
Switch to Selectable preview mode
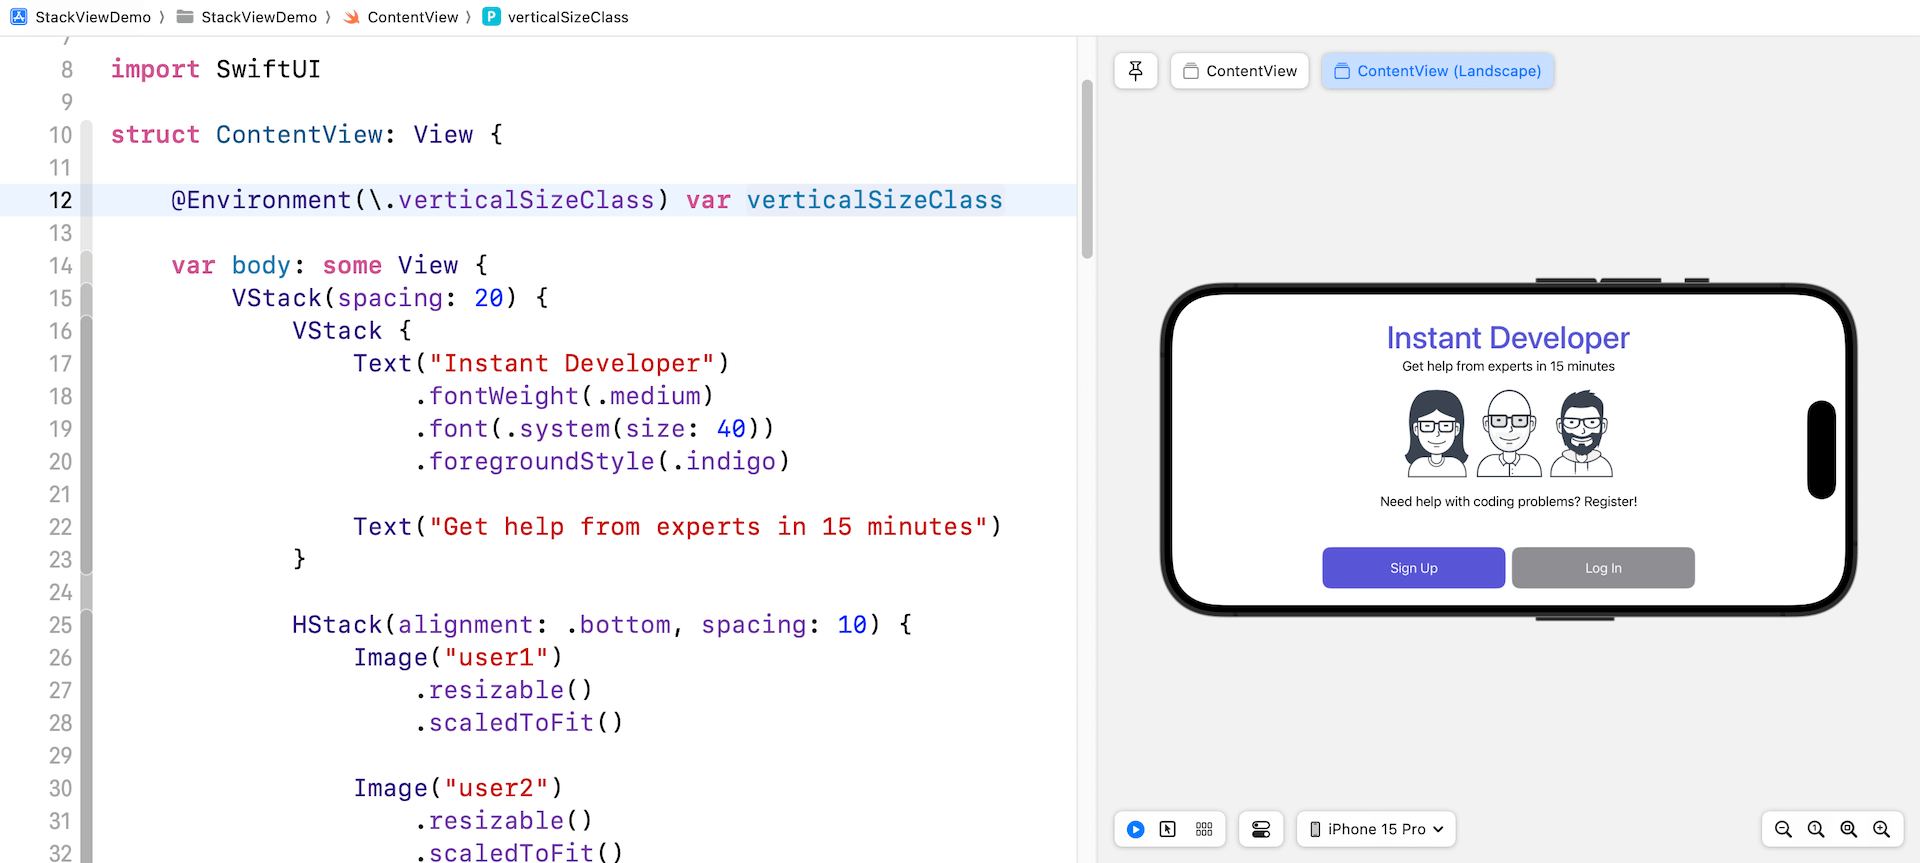[x=1168, y=829]
